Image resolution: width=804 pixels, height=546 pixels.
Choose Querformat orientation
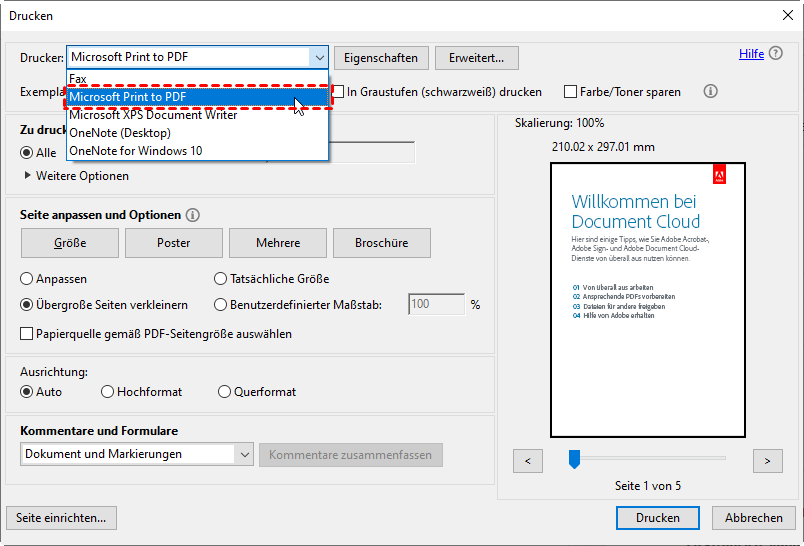point(224,392)
